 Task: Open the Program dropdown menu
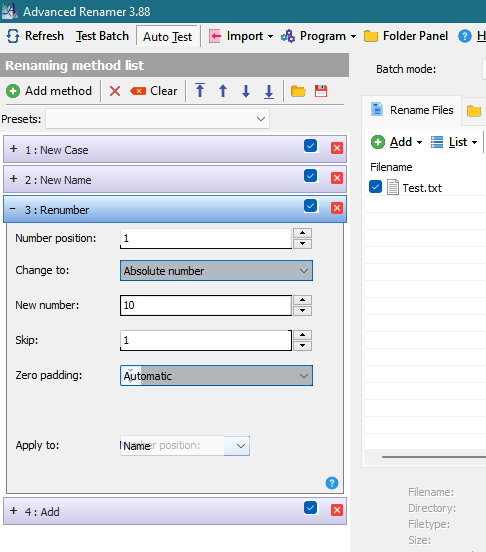[318, 36]
